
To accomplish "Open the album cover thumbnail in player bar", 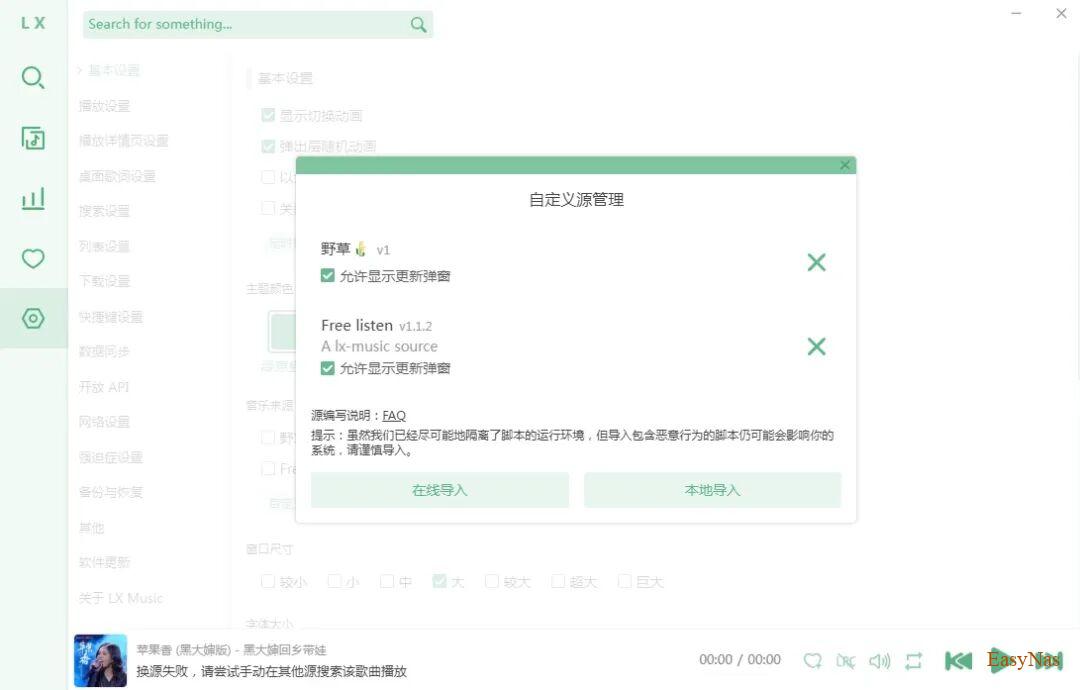I will [101, 660].
